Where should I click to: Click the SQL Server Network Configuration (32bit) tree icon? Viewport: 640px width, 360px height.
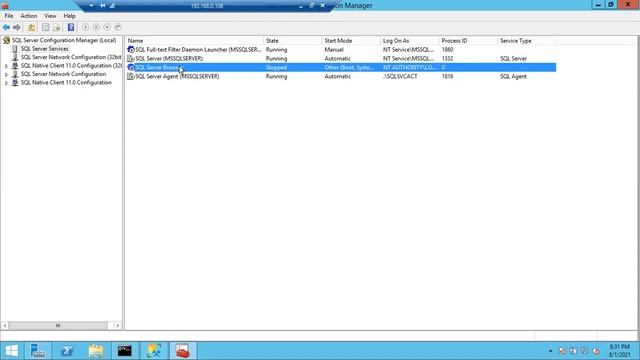point(15,57)
